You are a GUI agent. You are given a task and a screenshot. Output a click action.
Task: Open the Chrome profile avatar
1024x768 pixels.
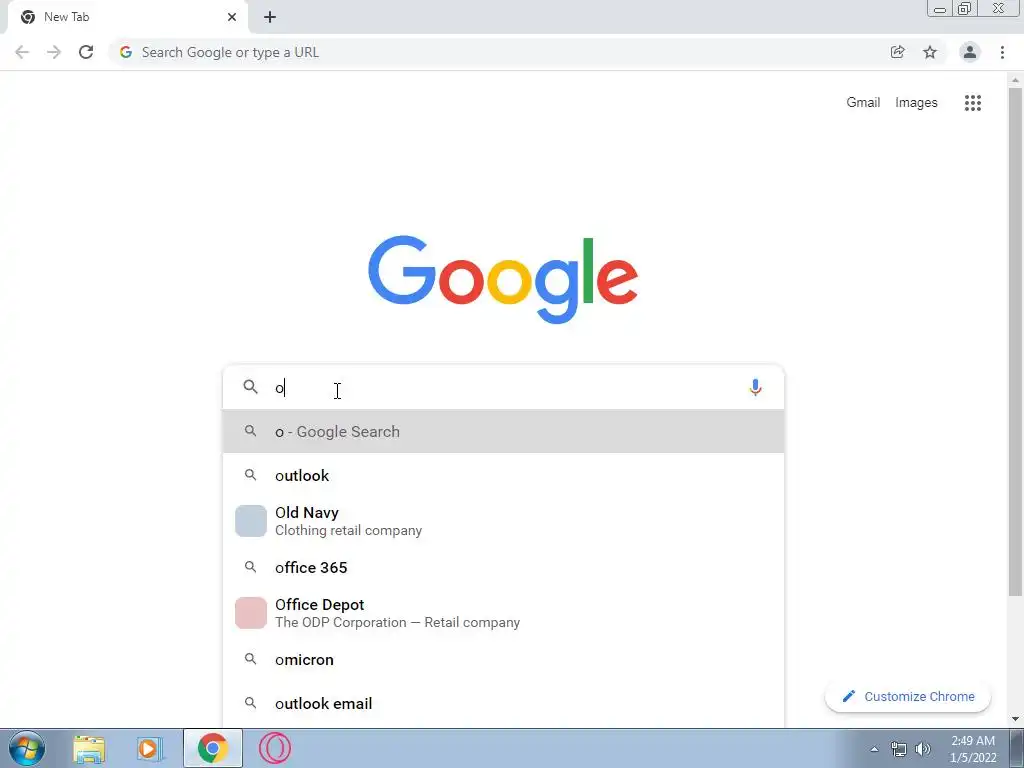click(x=970, y=52)
